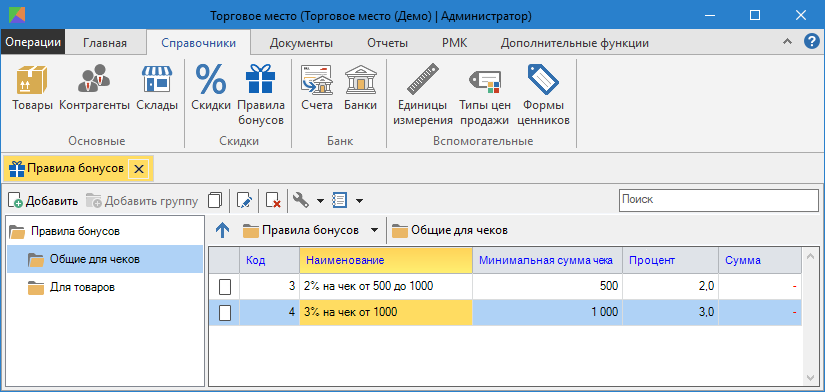Sort by Сумма column header
825x392 pixels.
click(760, 260)
